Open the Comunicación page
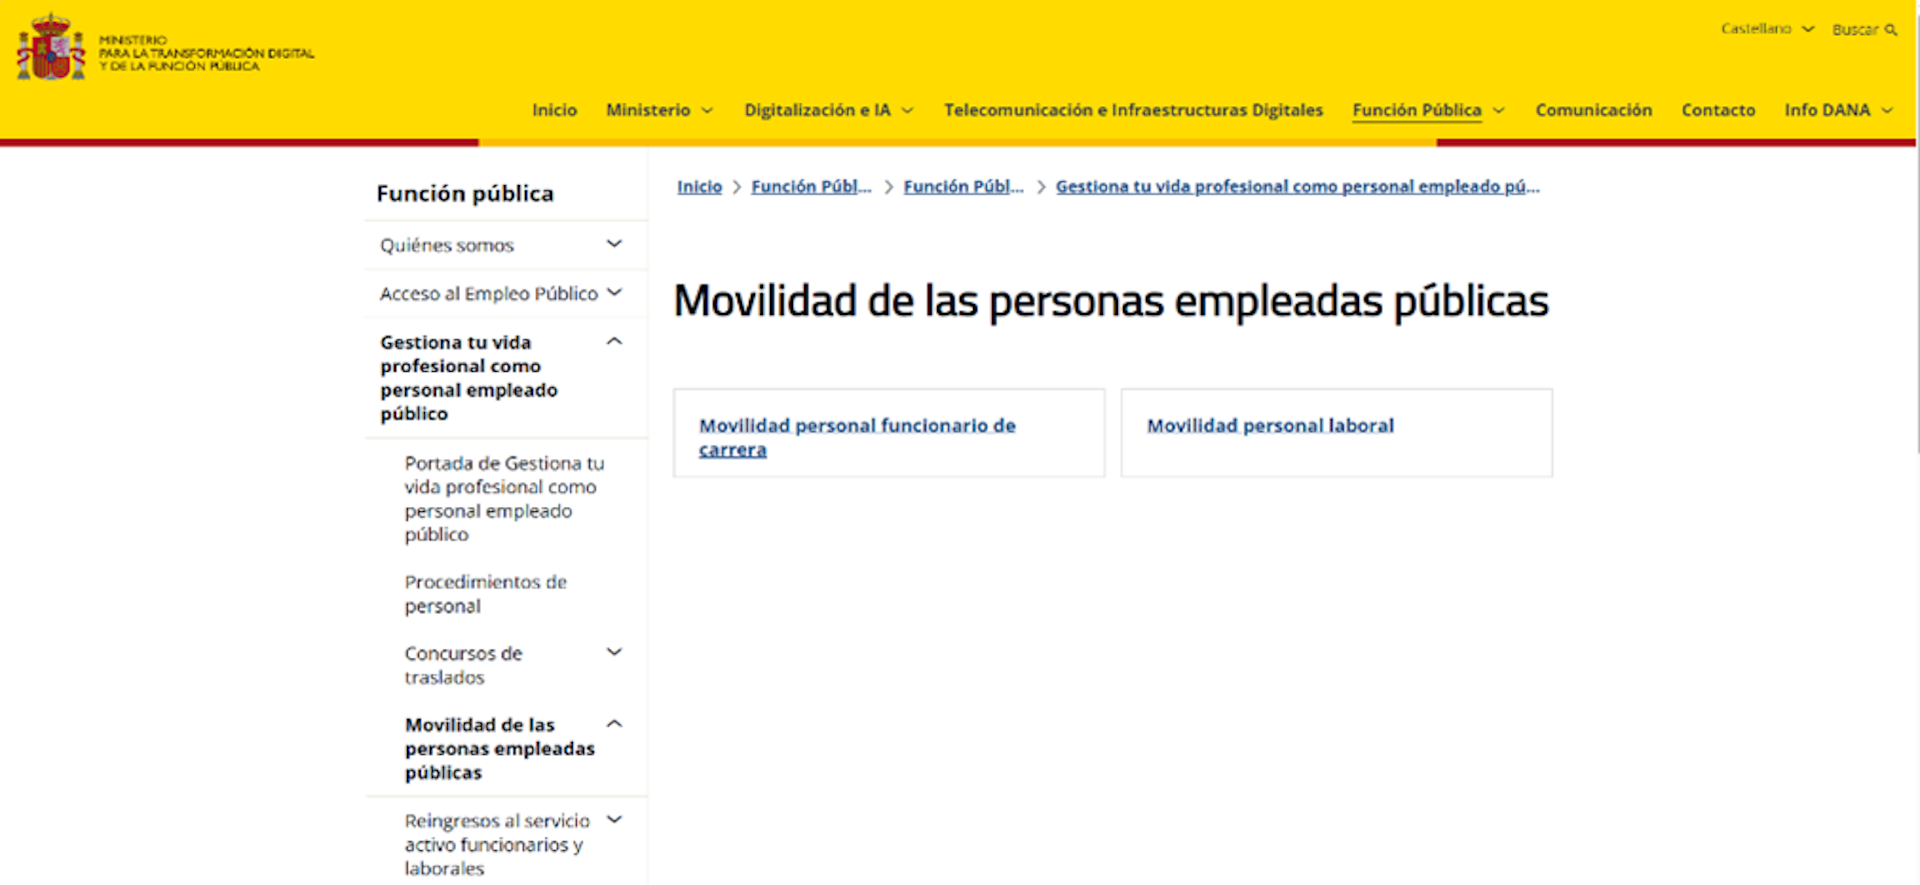Screen dimensions: 1920x885 click(1593, 110)
